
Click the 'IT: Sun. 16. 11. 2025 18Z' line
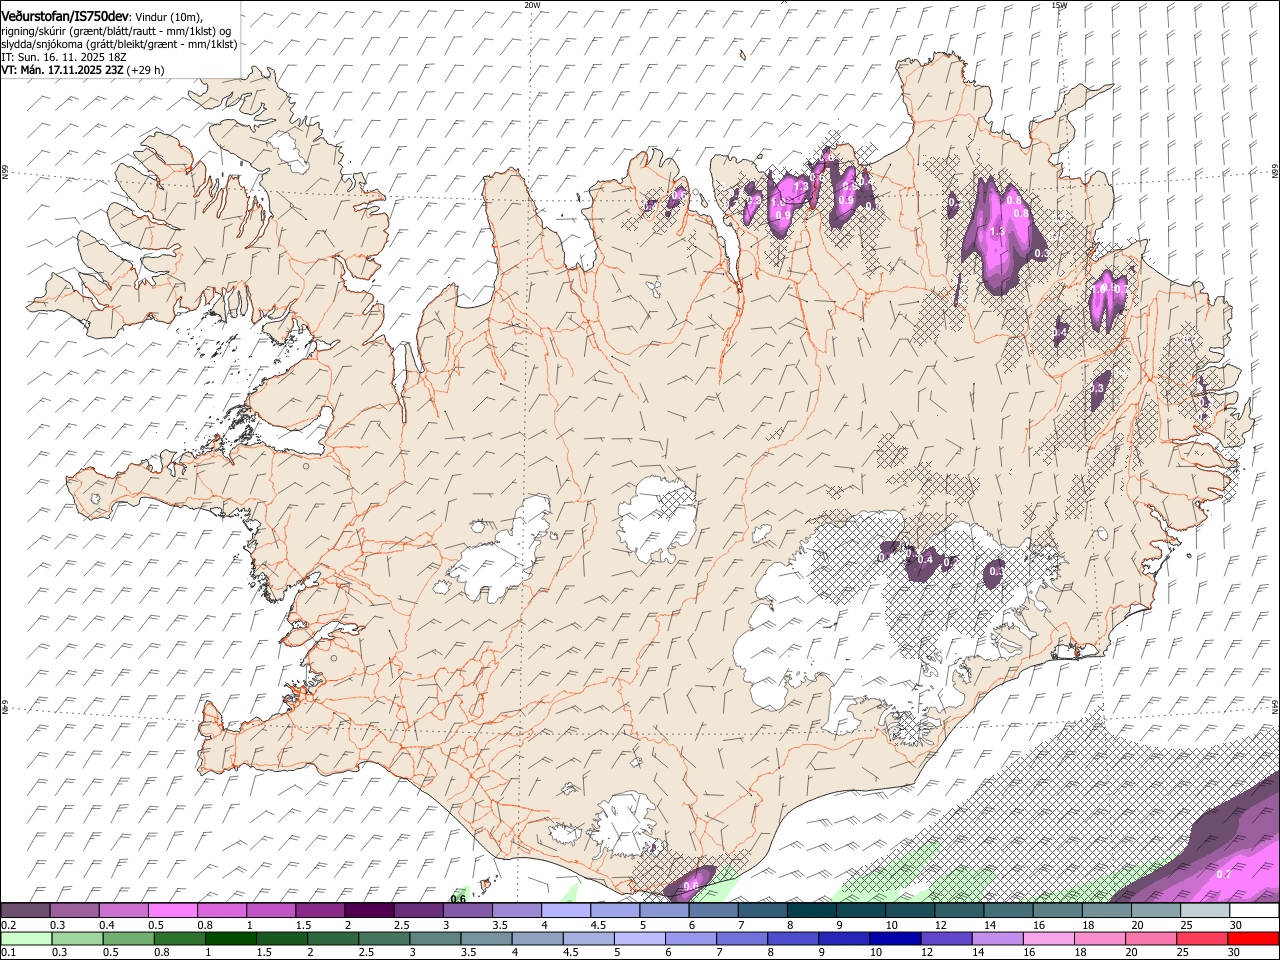[x=62, y=57]
